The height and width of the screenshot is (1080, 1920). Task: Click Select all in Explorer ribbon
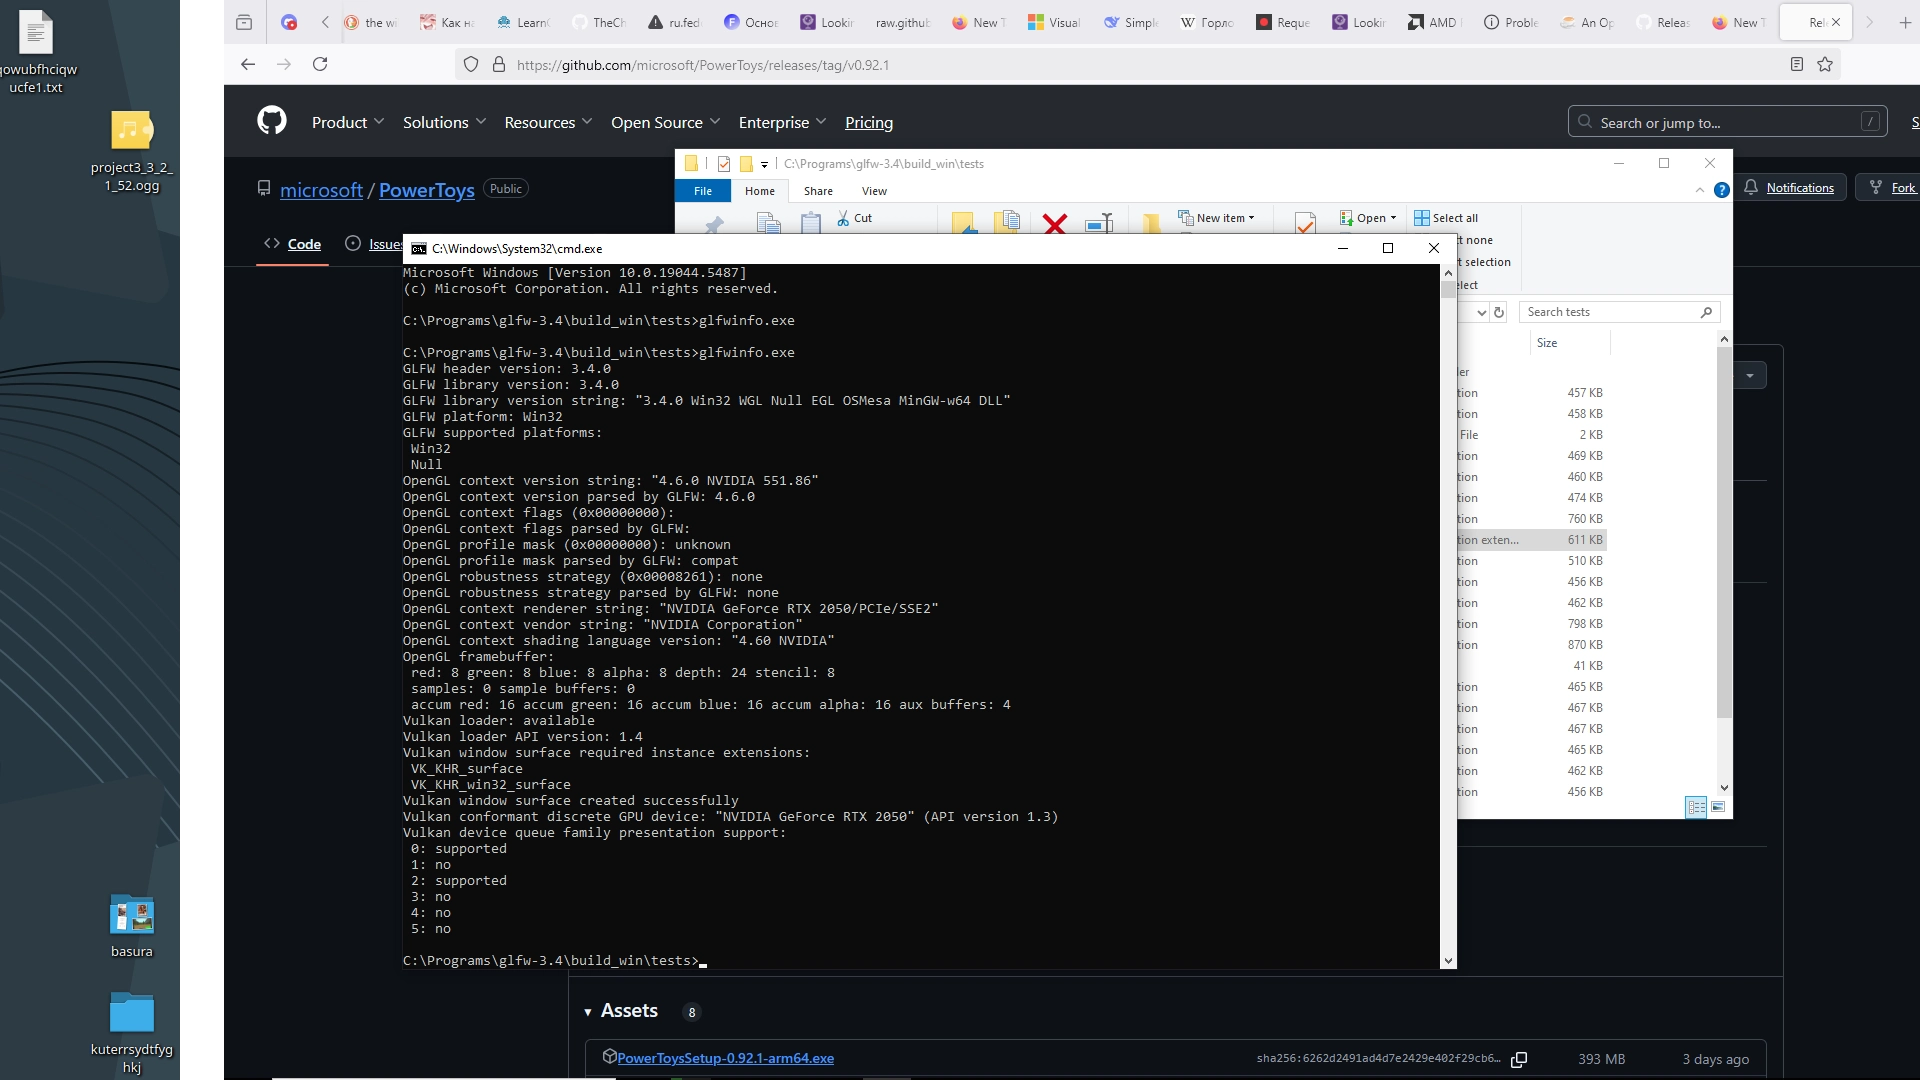1446,218
